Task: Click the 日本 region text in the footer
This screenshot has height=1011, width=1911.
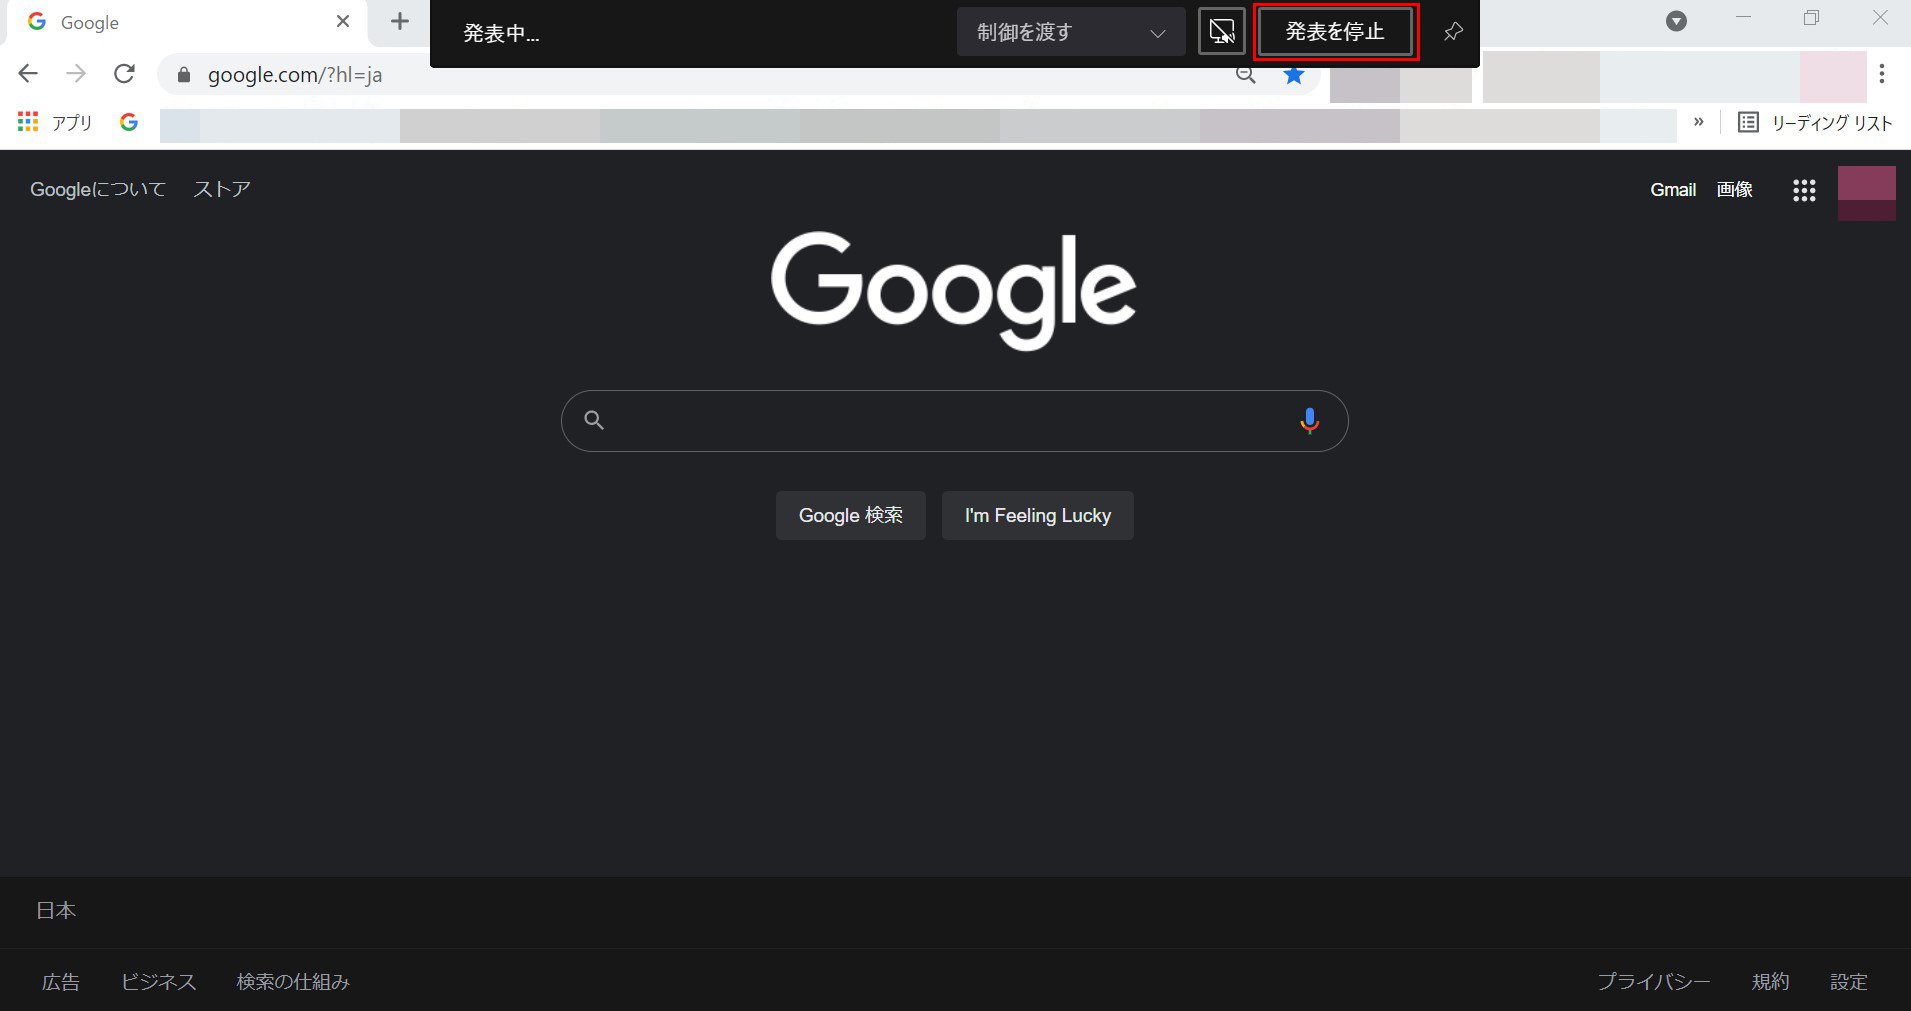Action: [56, 910]
